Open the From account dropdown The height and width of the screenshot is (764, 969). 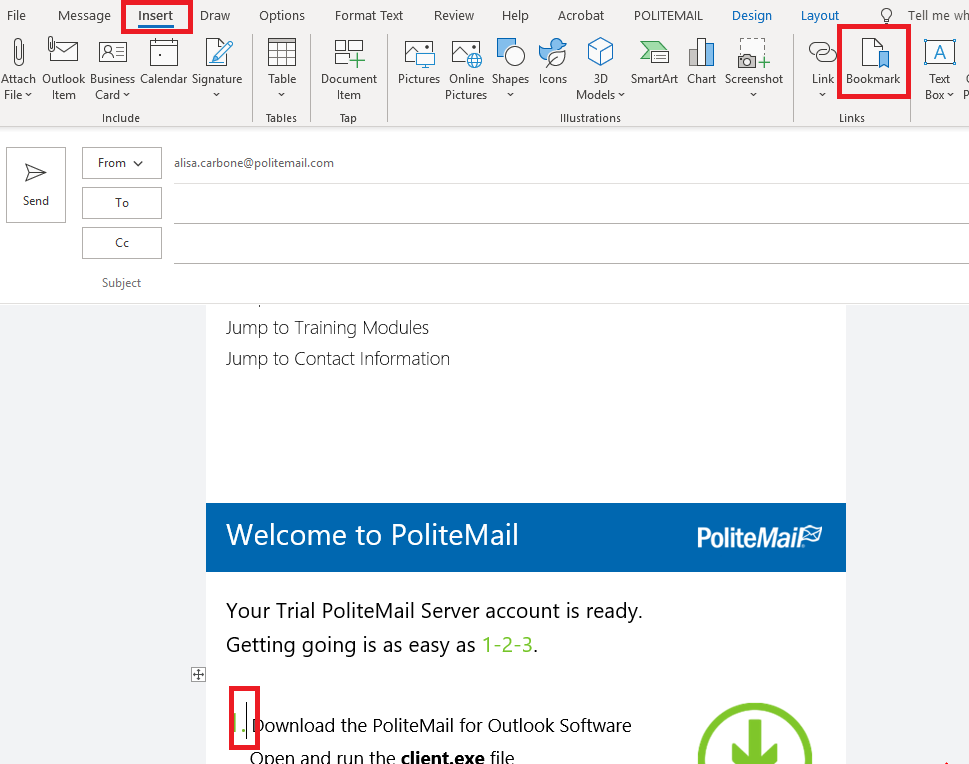pos(122,163)
